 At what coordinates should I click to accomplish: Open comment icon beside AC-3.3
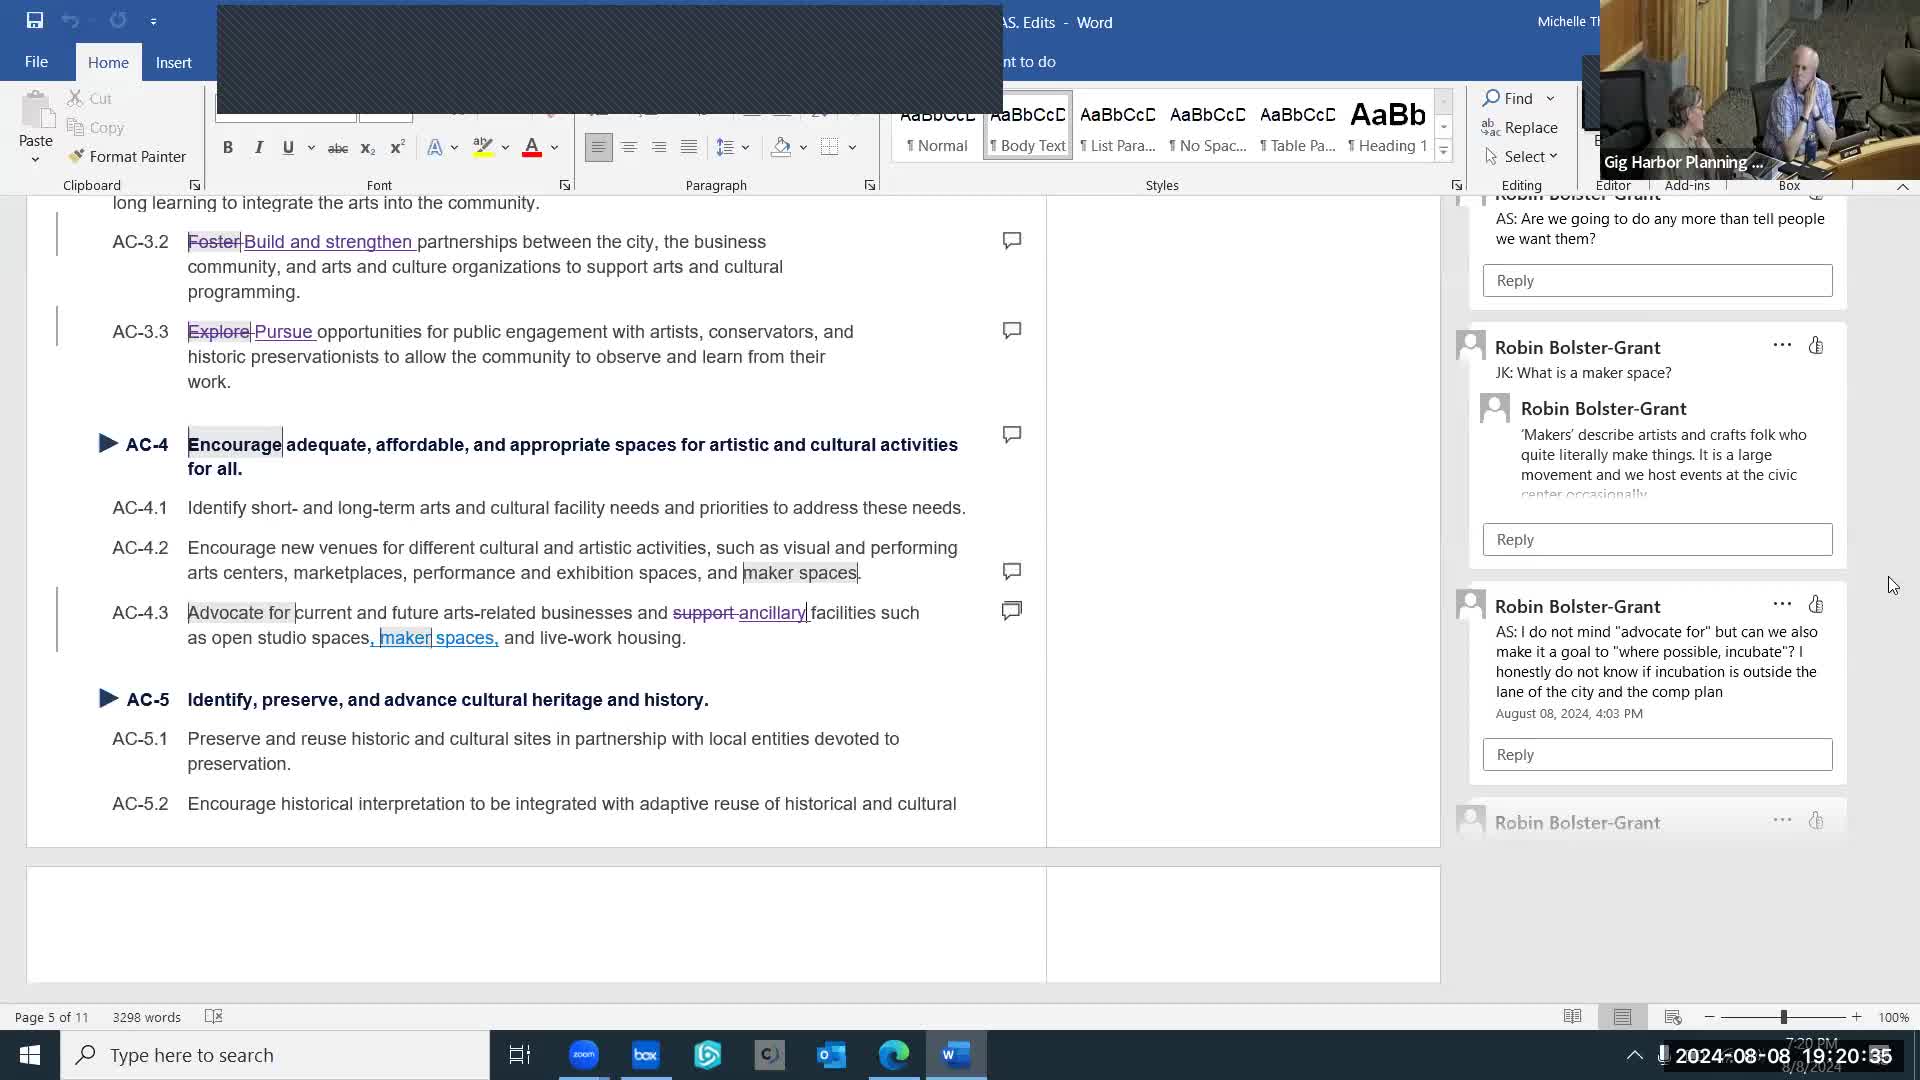pyautogui.click(x=1012, y=331)
